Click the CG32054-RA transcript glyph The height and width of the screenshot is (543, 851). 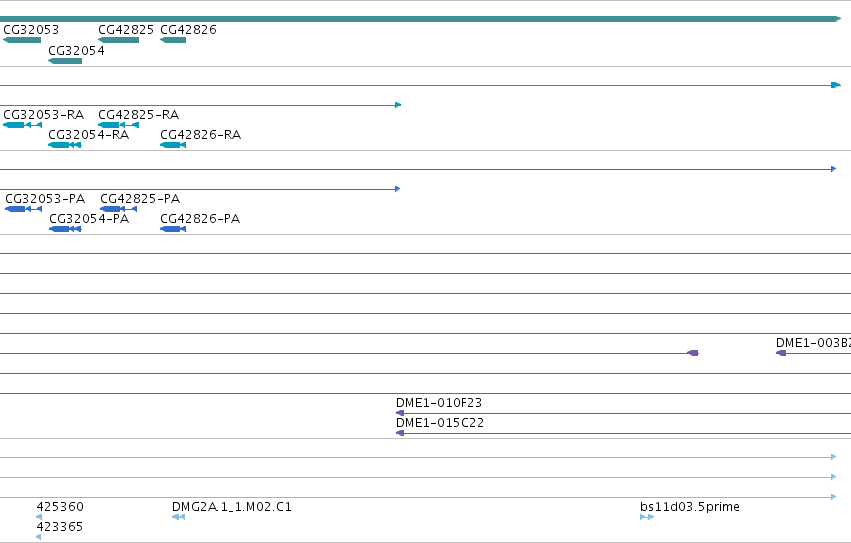tap(65, 145)
